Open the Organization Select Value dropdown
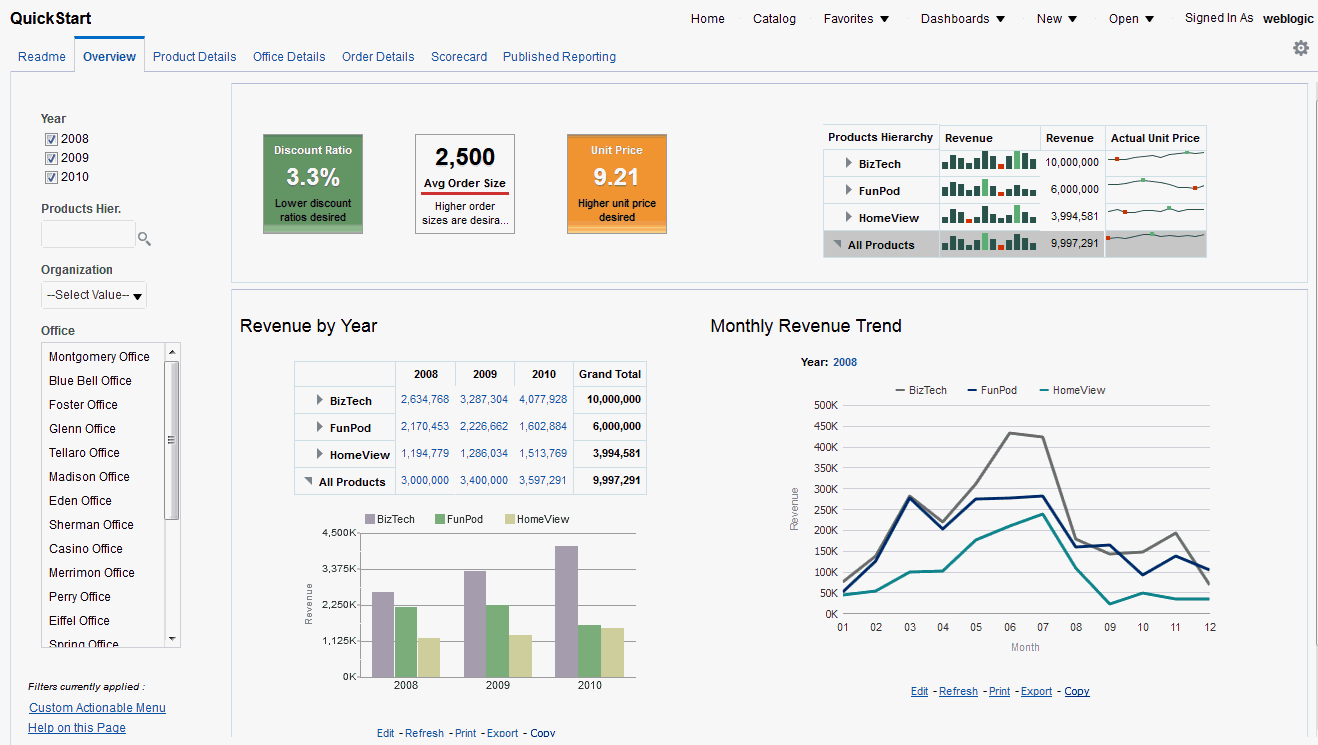The image size is (1318, 745). 93,295
